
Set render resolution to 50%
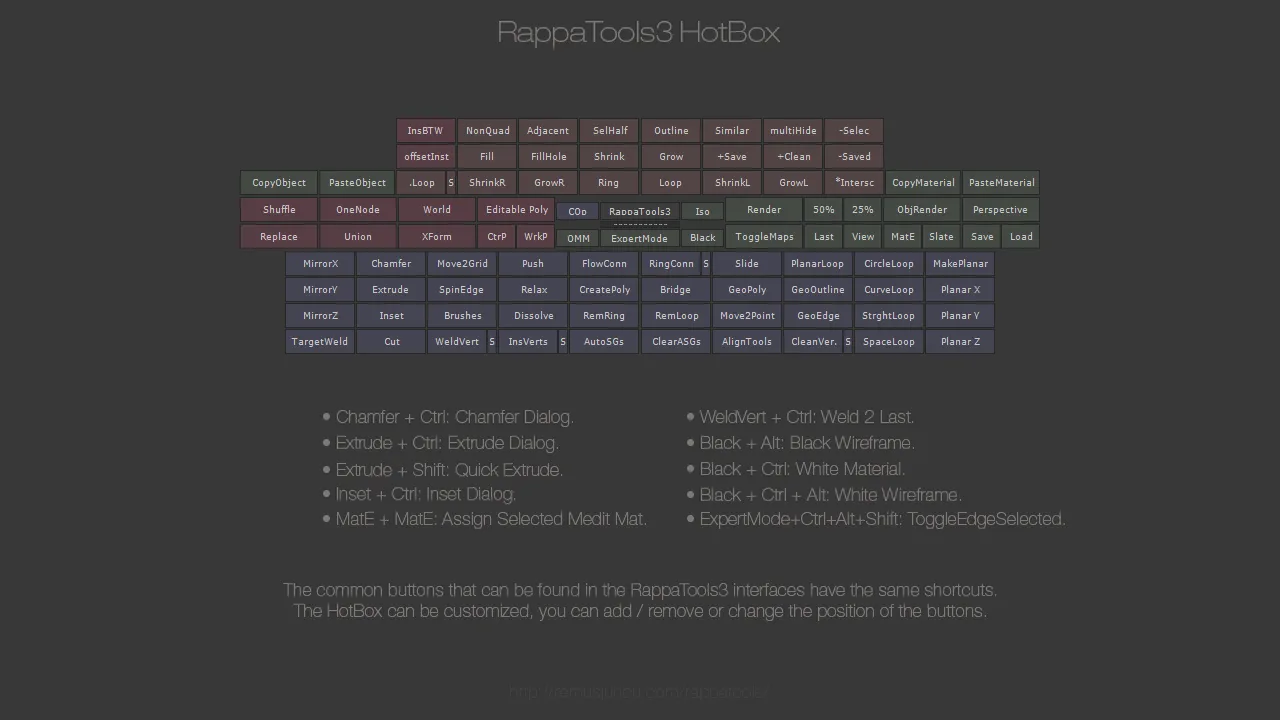click(x=823, y=209)
